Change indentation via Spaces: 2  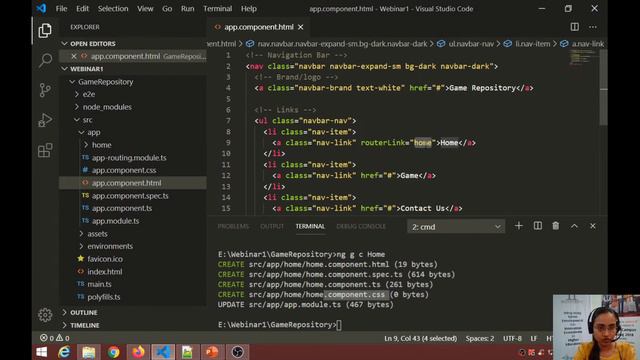pos(480,338)
